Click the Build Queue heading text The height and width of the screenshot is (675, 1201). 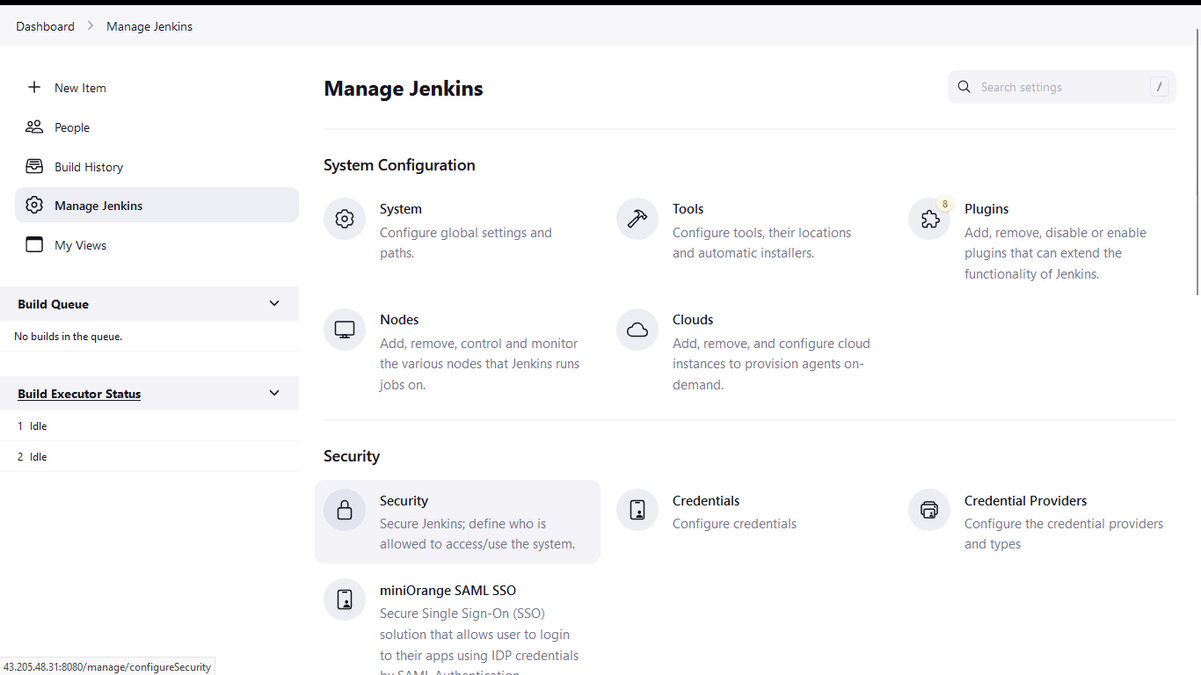(x=53, y=304)
